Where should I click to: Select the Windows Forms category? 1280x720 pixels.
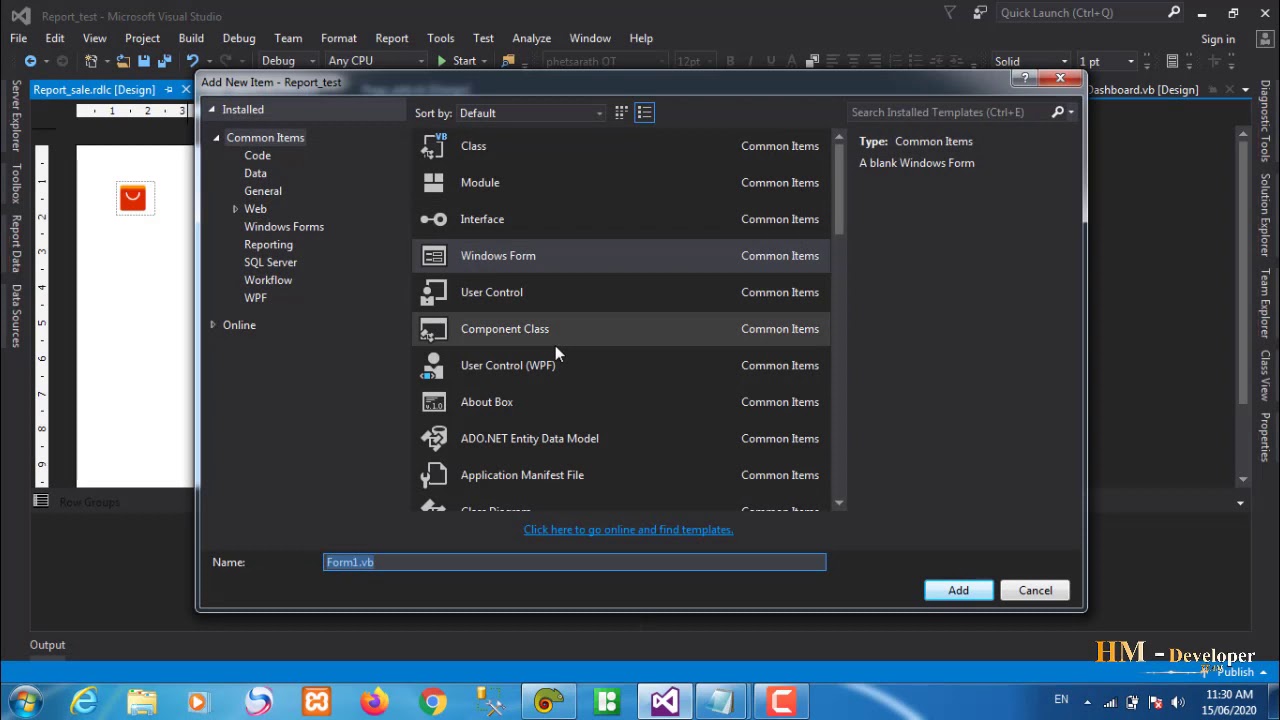pos(284,227)
